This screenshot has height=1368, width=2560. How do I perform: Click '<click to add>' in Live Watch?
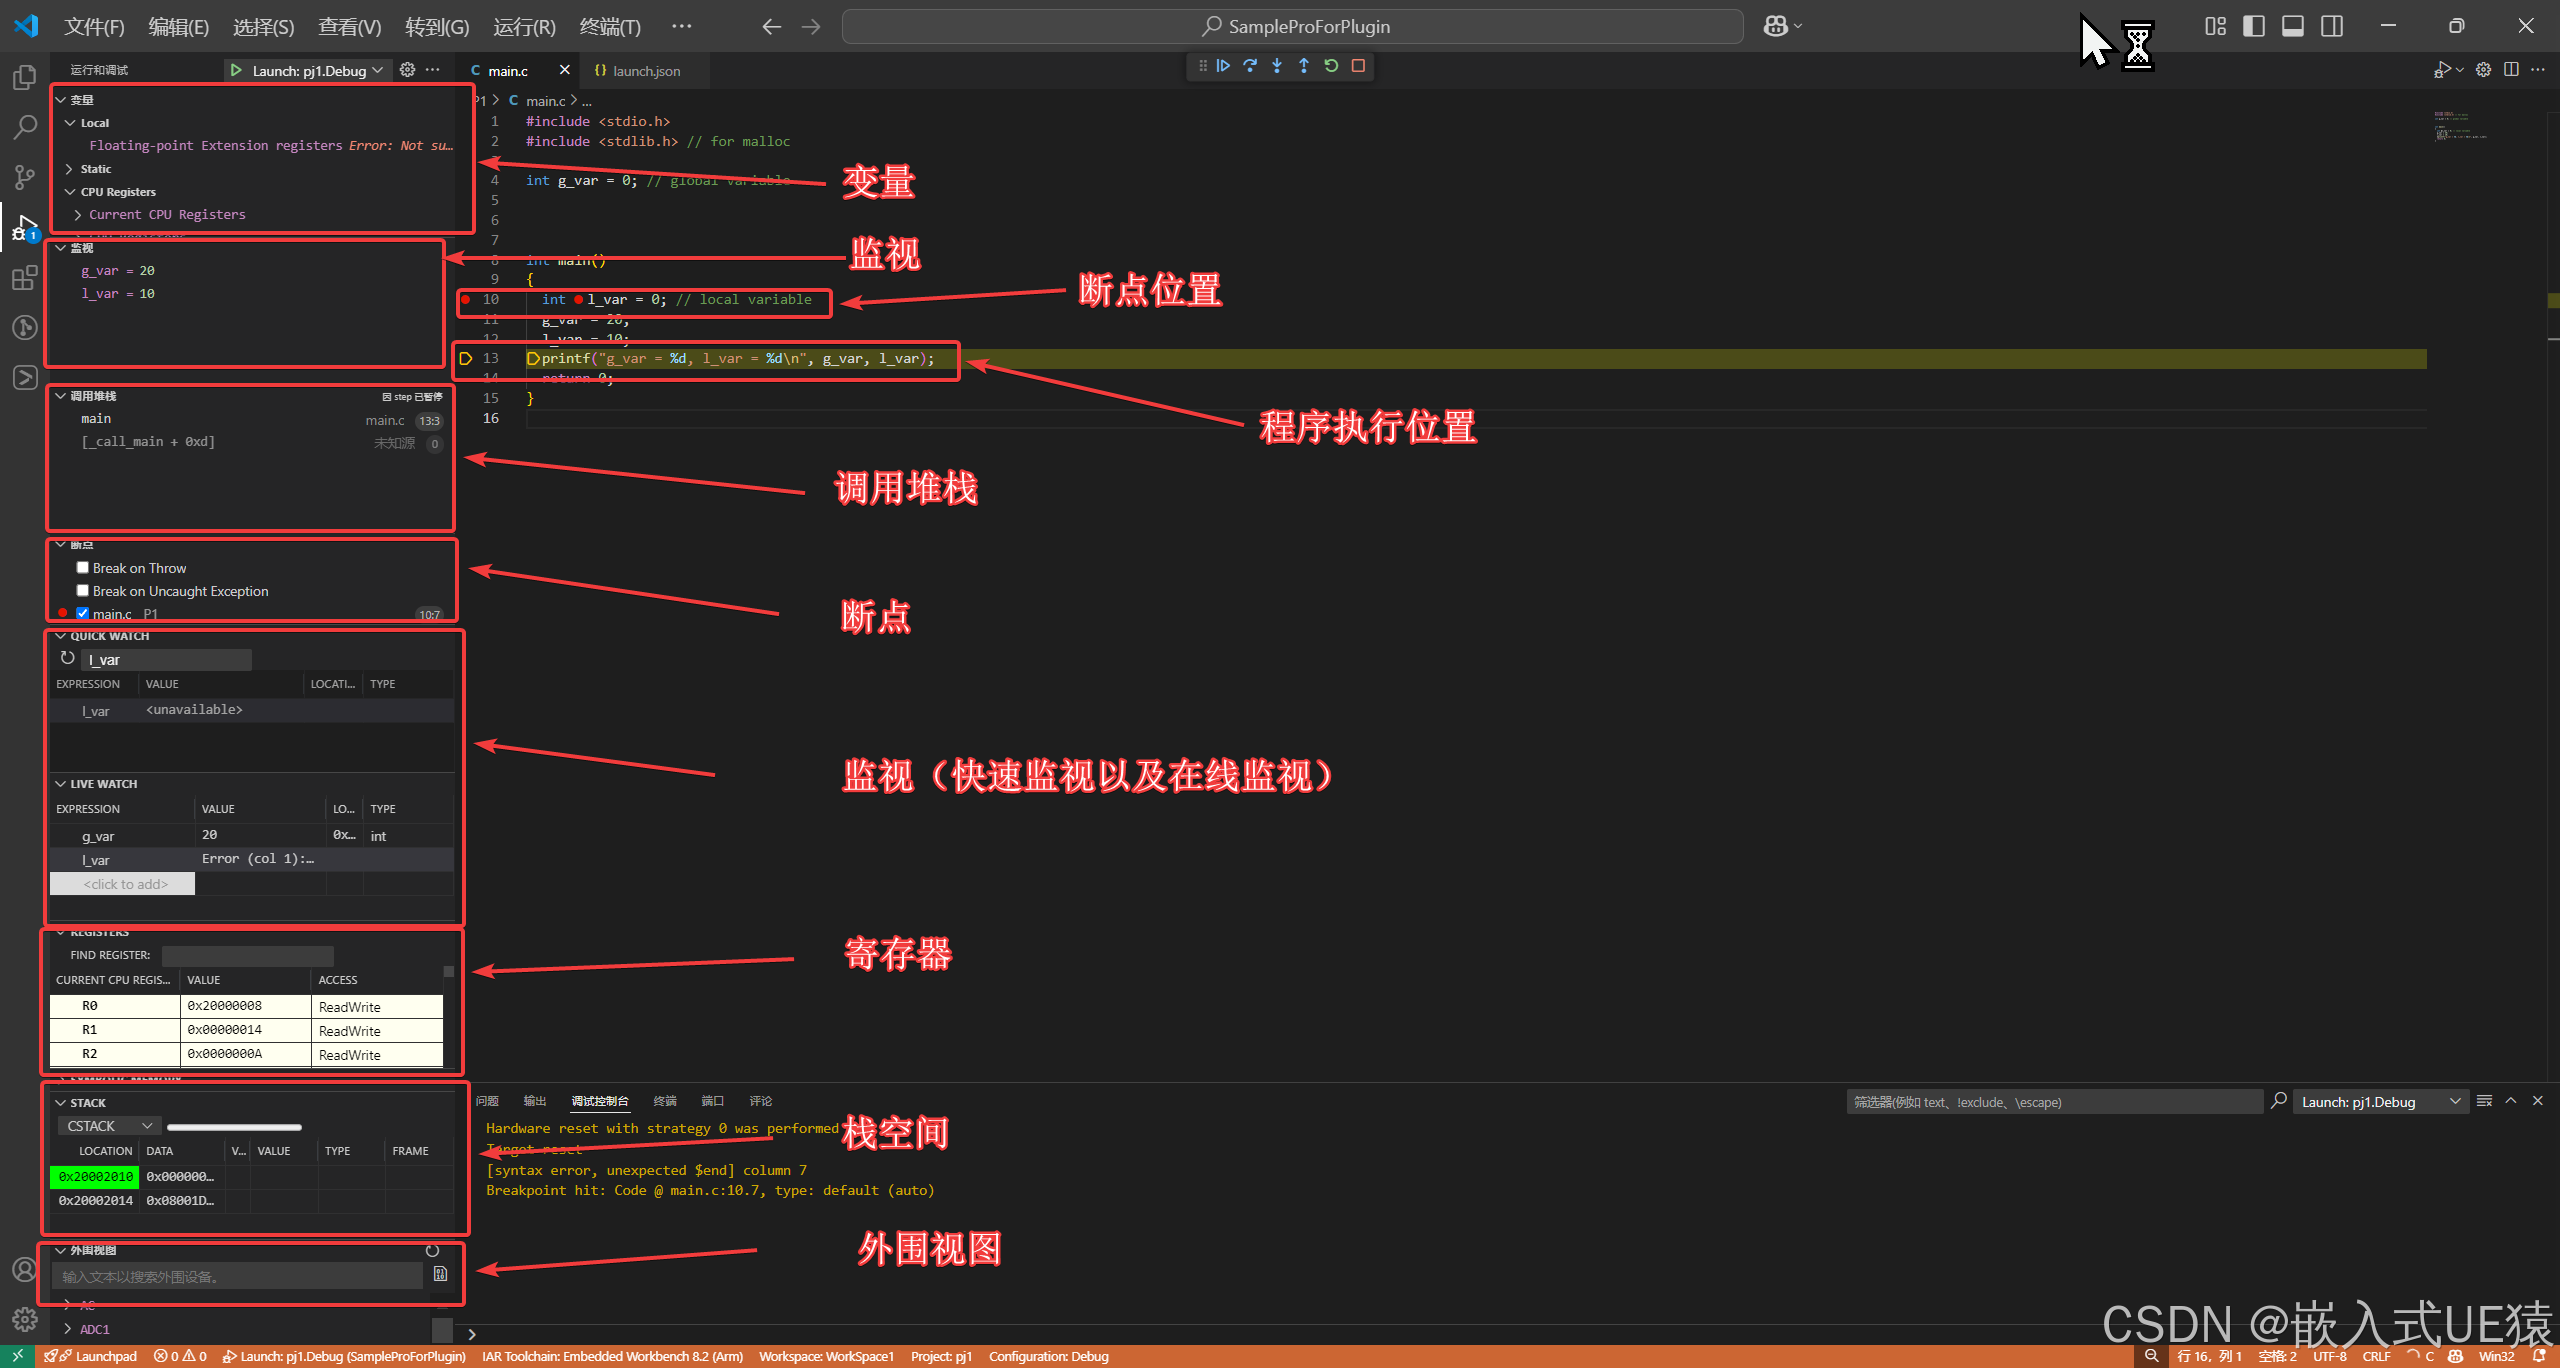[x=124, y=884]
